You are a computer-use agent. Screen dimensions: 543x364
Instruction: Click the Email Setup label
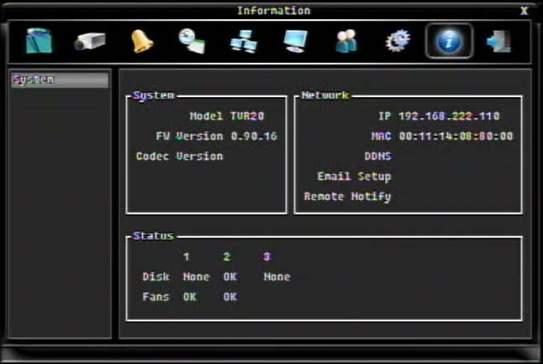pos(354,176)
